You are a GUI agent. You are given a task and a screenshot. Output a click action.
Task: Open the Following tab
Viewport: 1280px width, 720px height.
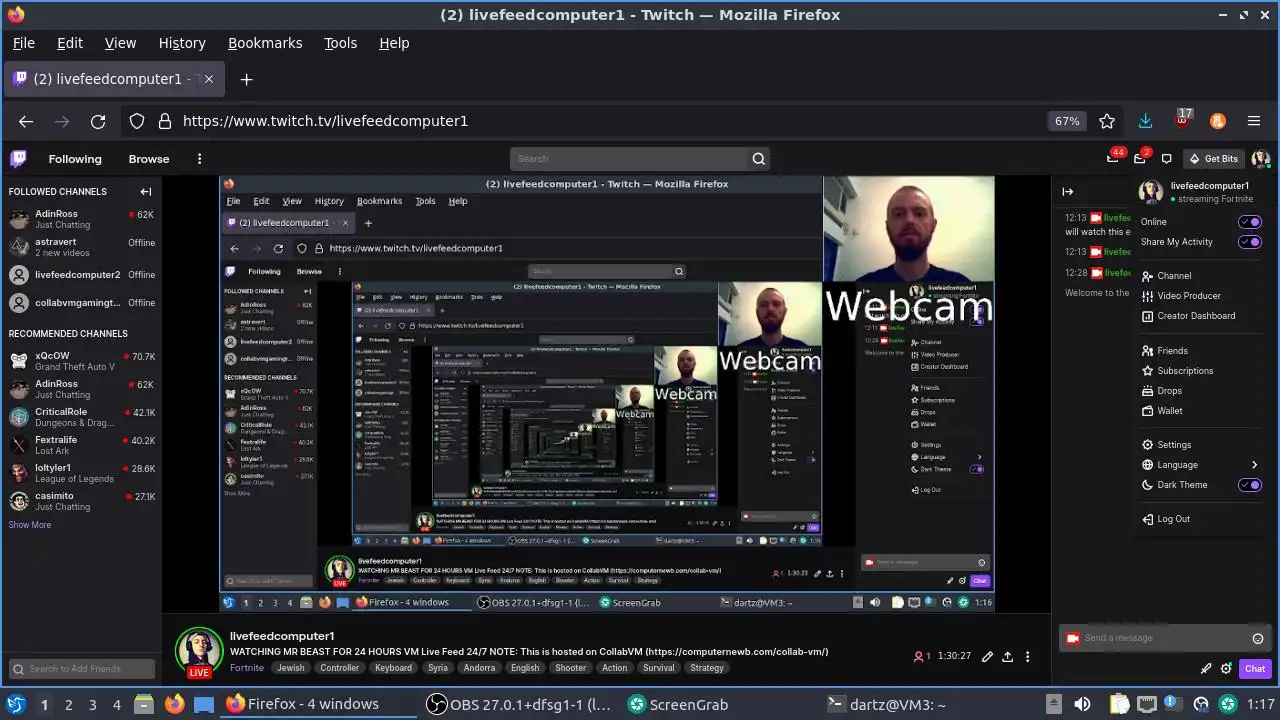(75, 159)
